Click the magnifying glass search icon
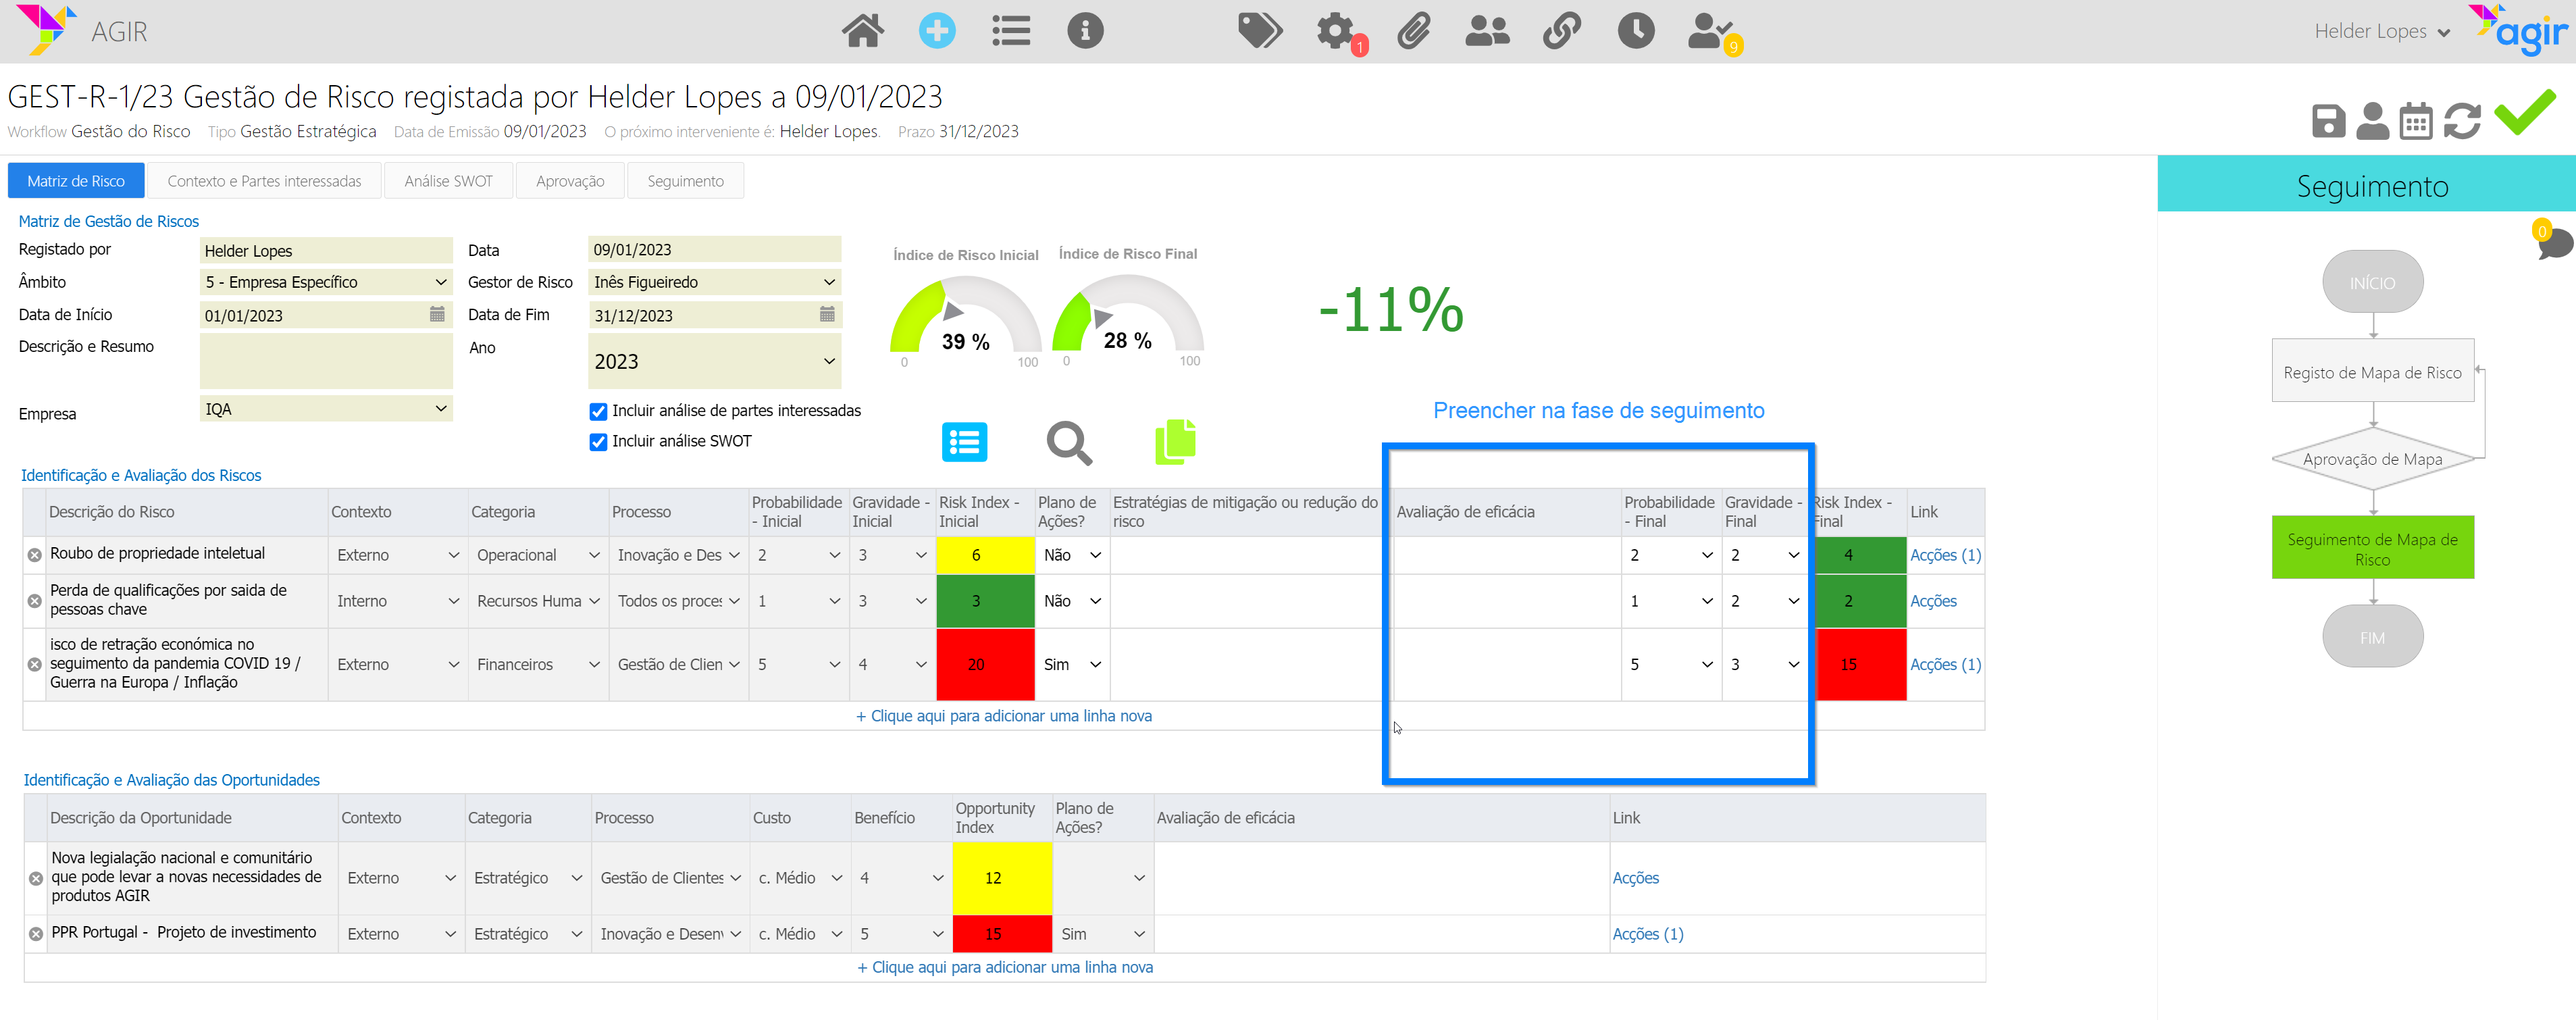2576x1020 pixels. [x=1068, y=443]
